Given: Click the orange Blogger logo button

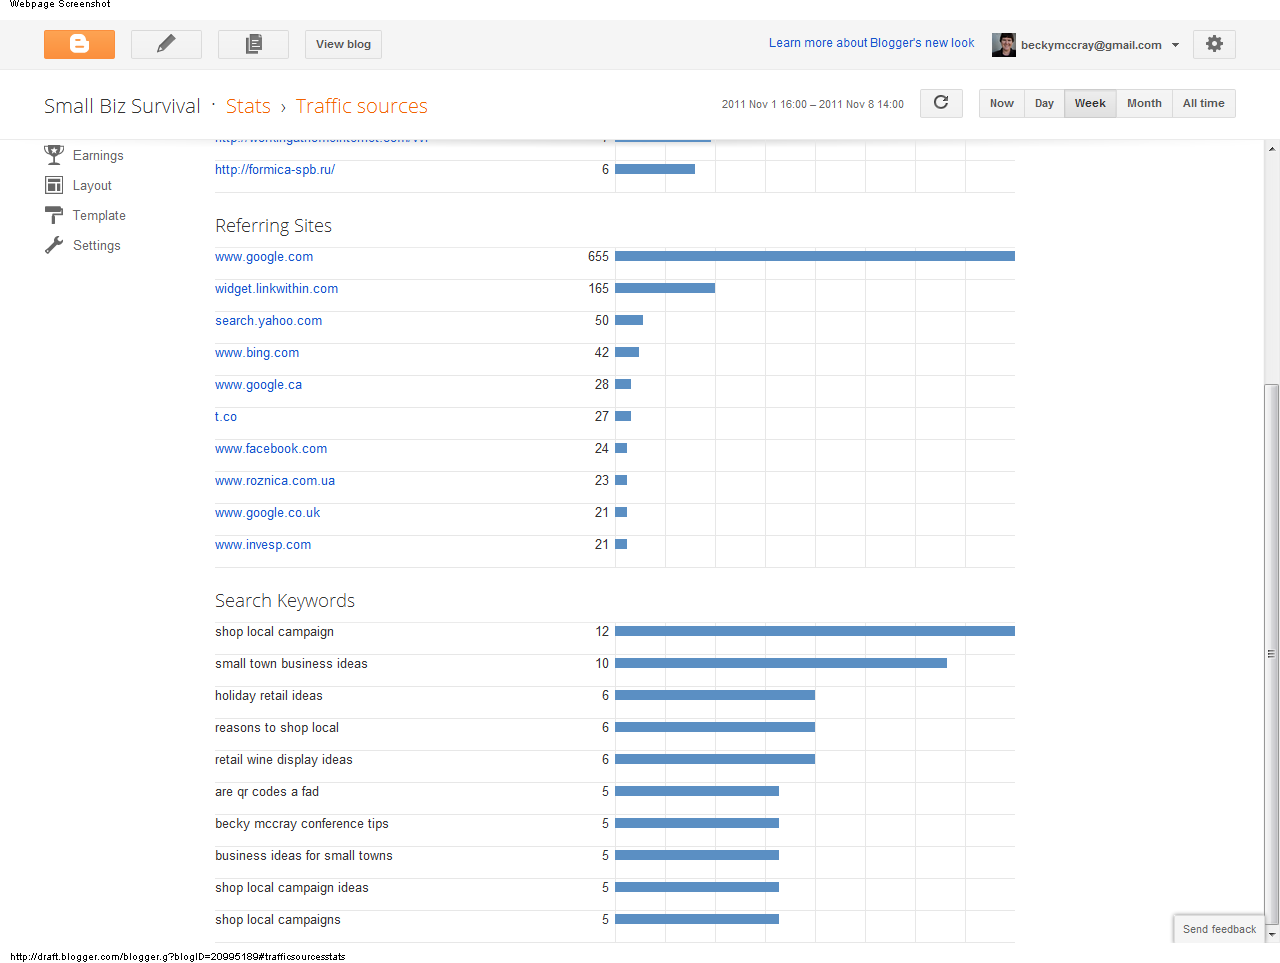Looking at the screenshot, I should click(79, 44).
